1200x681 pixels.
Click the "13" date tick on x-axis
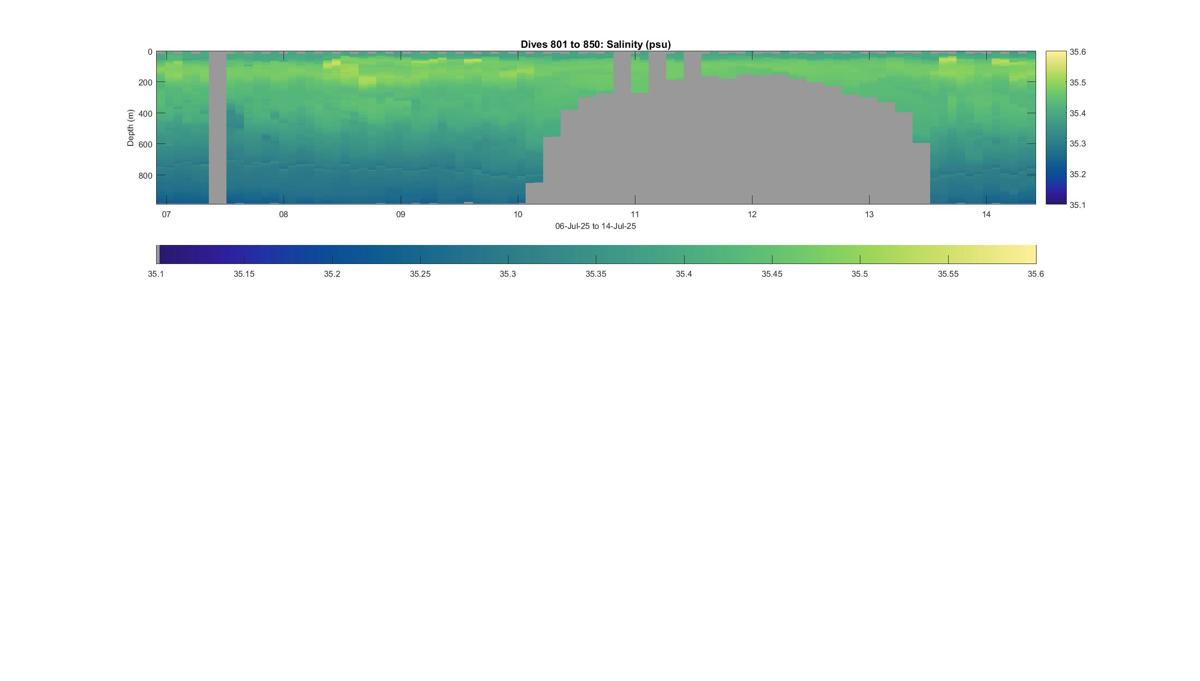(x=869, y=214)
